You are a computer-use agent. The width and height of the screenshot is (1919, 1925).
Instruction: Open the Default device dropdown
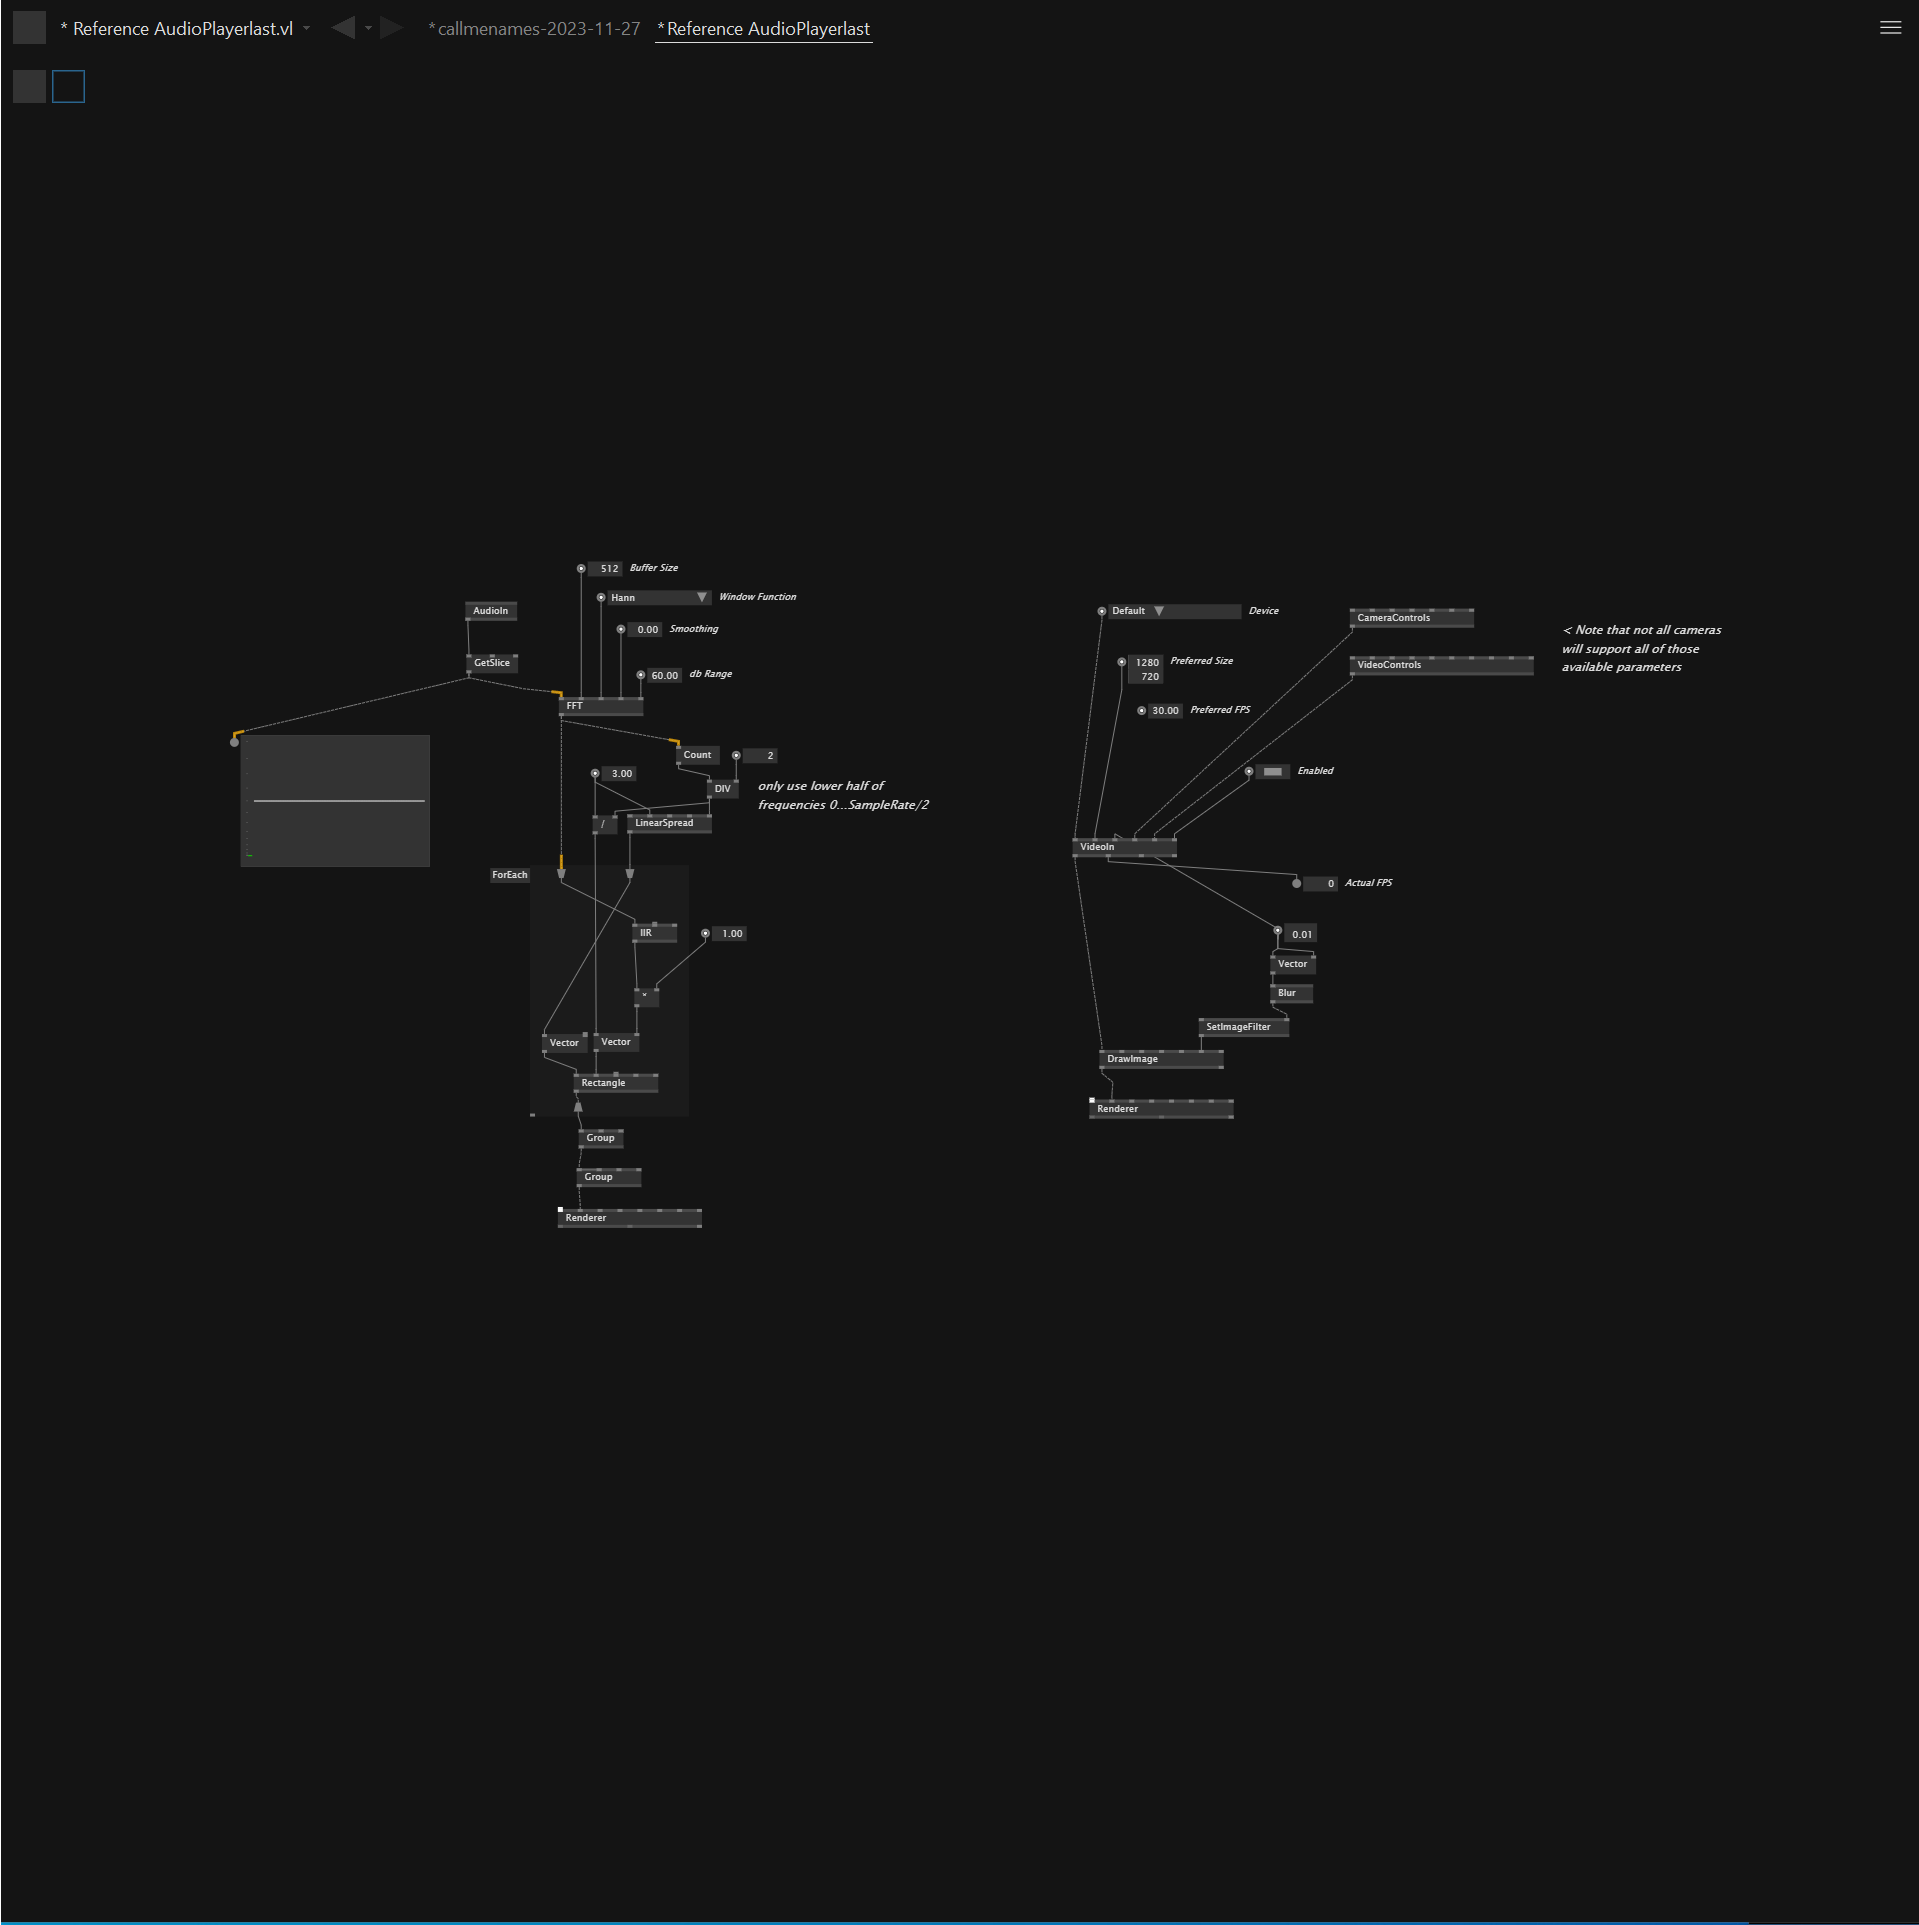pos(1174,611)
